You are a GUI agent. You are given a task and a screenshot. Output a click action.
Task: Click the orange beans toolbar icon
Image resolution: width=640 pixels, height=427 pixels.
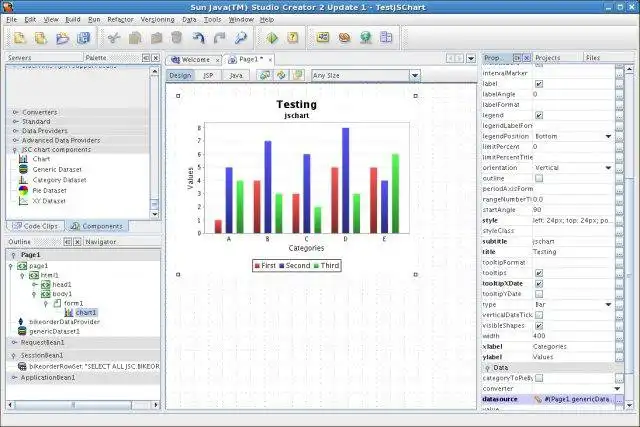click(344, 38)
